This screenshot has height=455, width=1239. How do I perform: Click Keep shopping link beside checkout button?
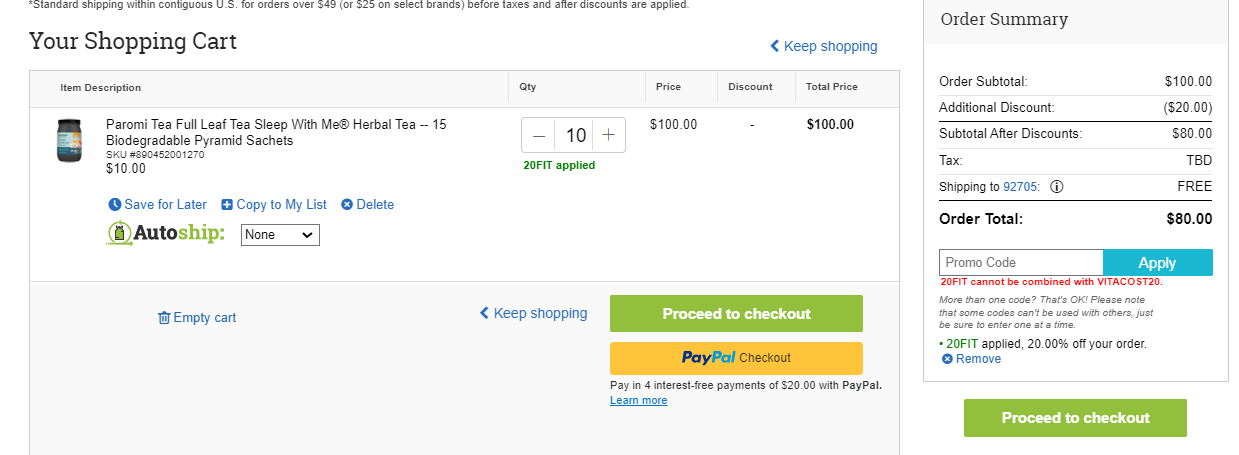pos(533,313)
